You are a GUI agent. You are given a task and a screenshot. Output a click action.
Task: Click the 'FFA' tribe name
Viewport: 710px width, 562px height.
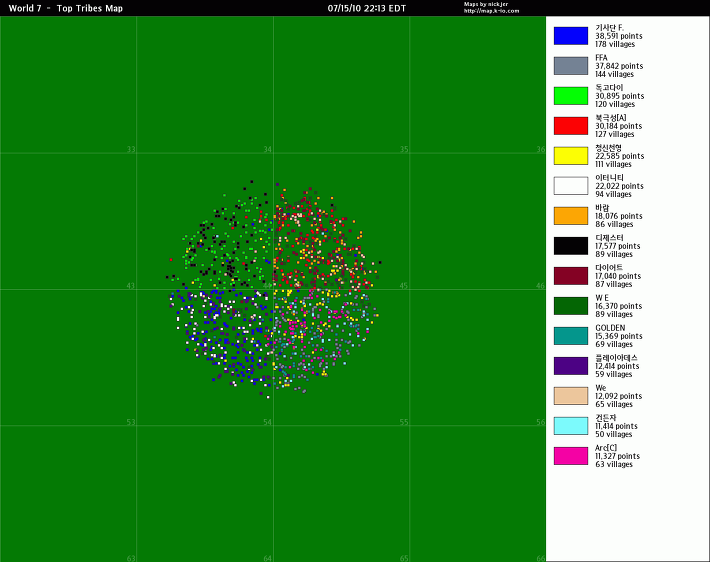(601, 58)
